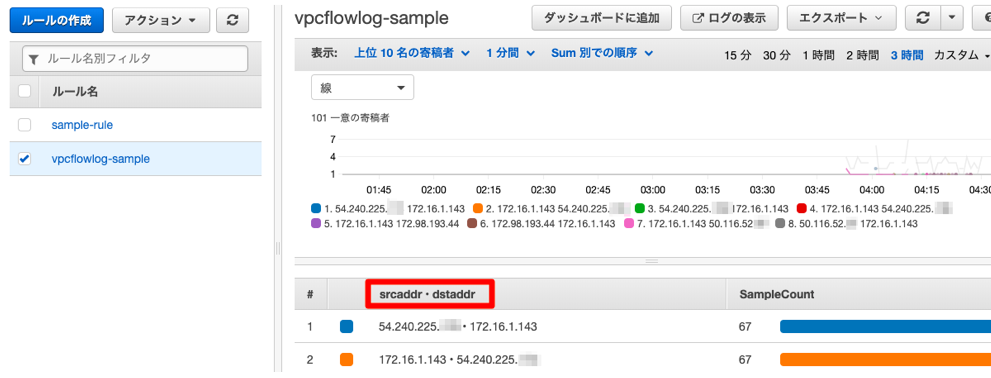Refresh the chart with the top-right refresh icon

[x=923, y=18]
